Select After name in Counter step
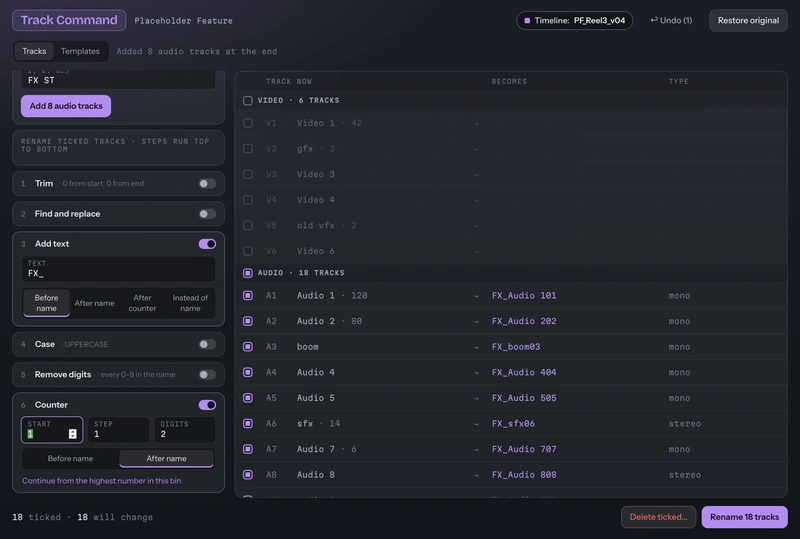The width and height of the screenshot is (800, 539). point(166,458)
